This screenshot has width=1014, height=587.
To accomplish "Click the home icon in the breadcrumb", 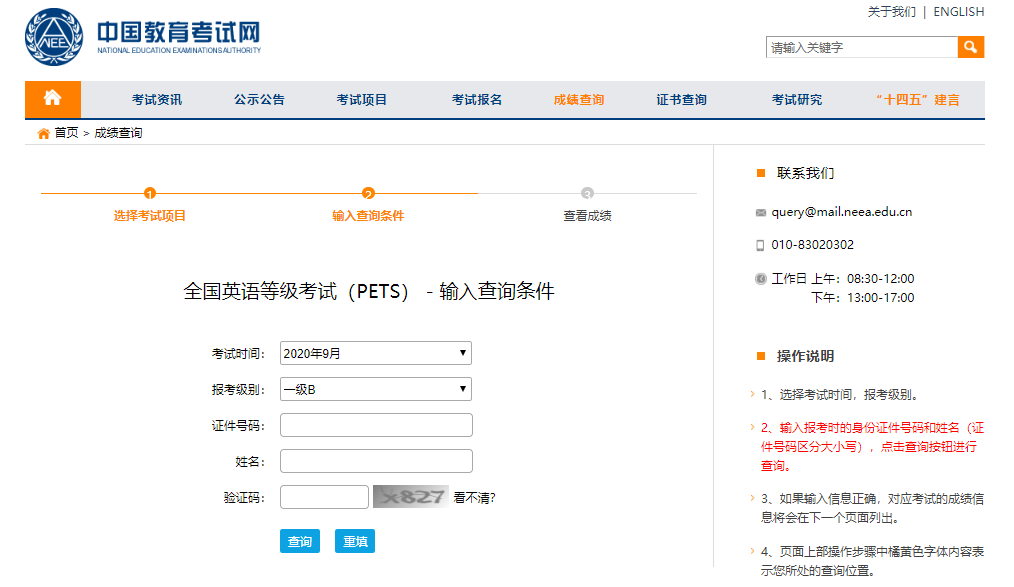I will point(40,131).
